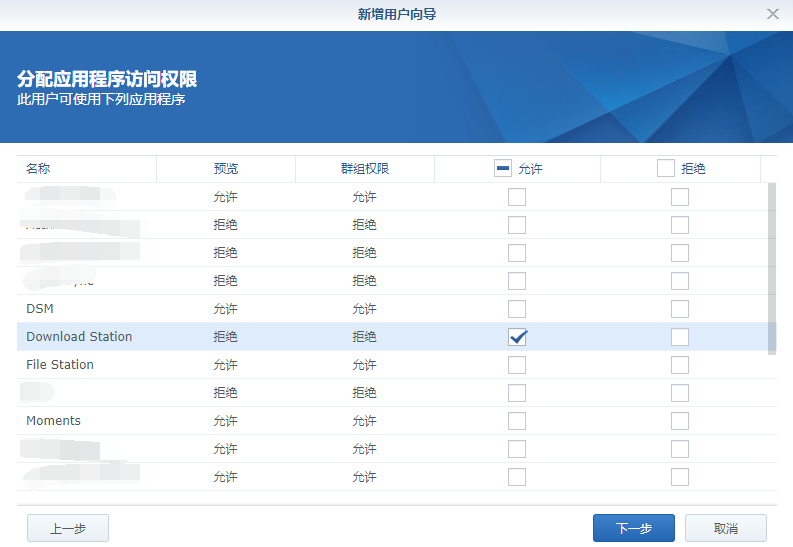The height and width of the screenshot is (547, 793).
Task: Toggle the header 允许 select-all checkbox
Action: coord(503,168)
